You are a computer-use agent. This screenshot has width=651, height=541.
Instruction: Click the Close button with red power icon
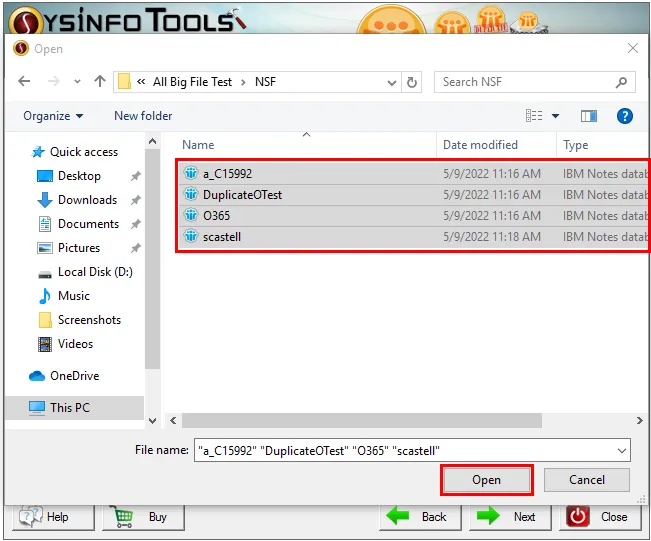coord(600,517)
